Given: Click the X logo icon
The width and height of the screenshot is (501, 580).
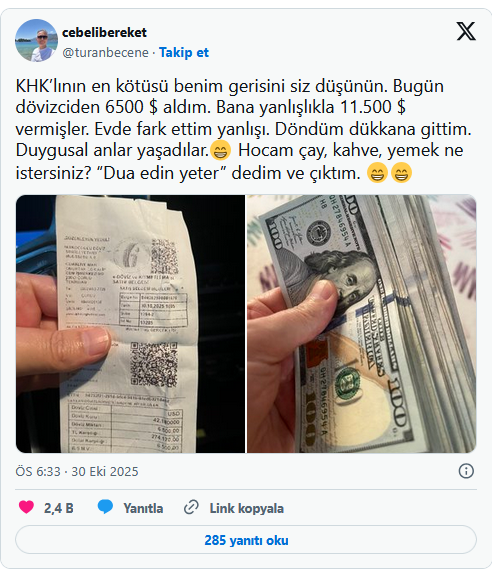Looking at the screenshot, I should tap(466, 31).
